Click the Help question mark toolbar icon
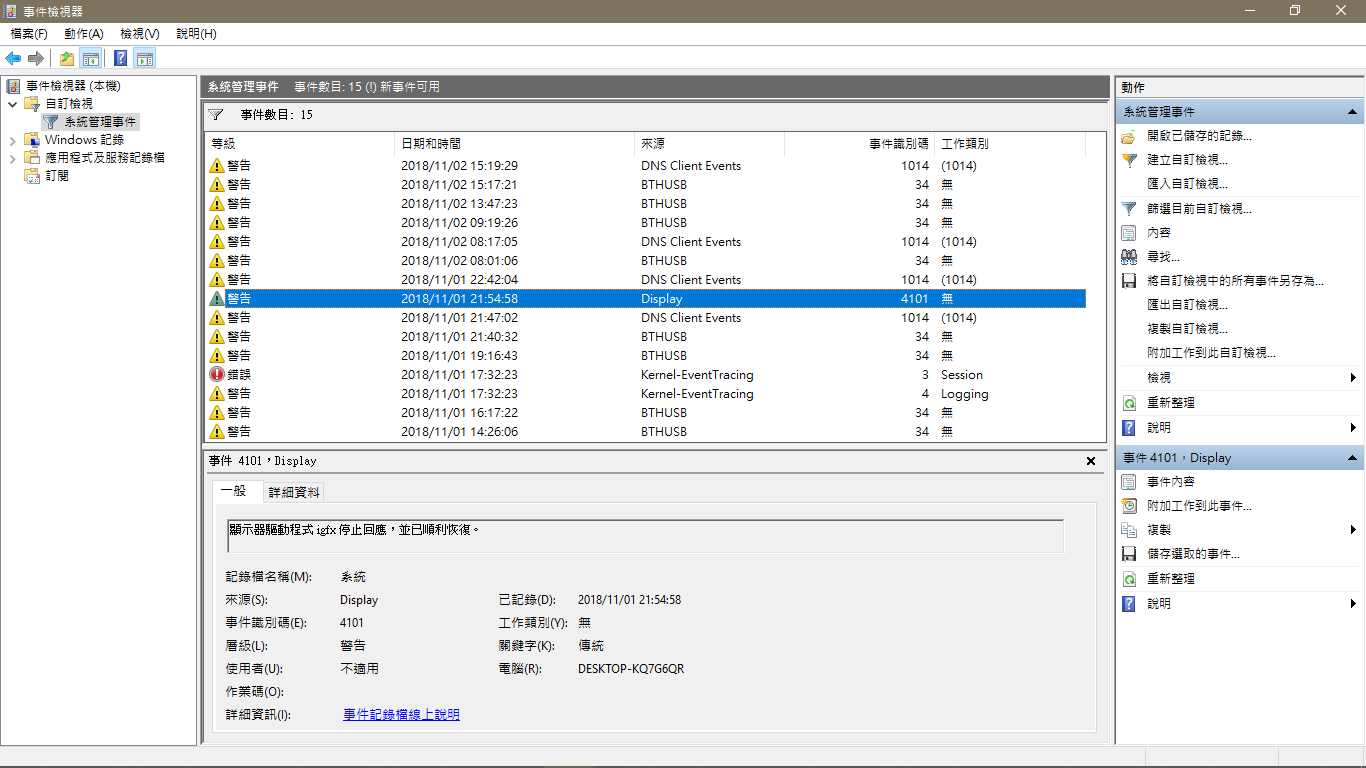Screen dimensions: 1366x768 click(x=121, y=58)
